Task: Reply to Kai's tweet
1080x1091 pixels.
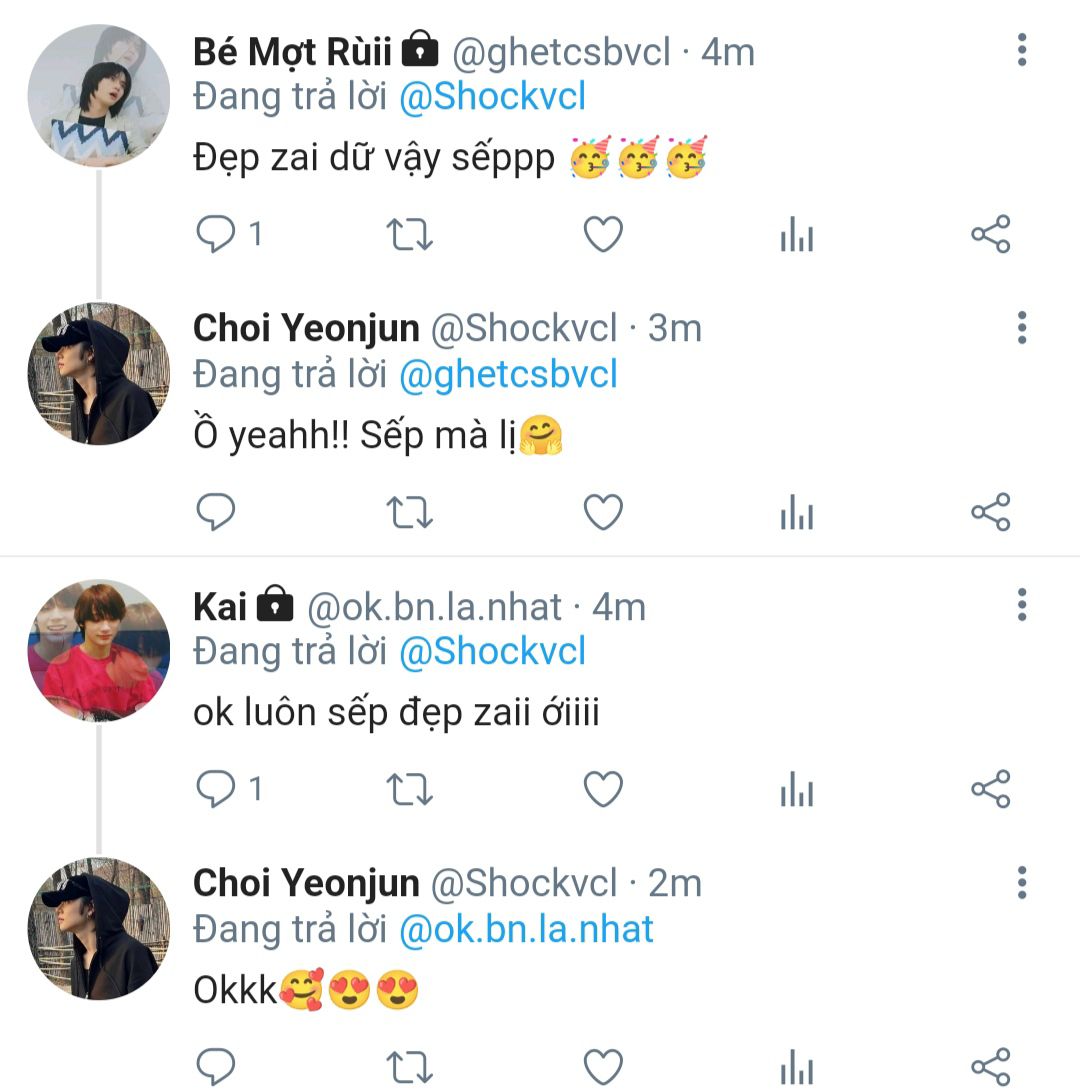Action: click(x=215, y=790)
